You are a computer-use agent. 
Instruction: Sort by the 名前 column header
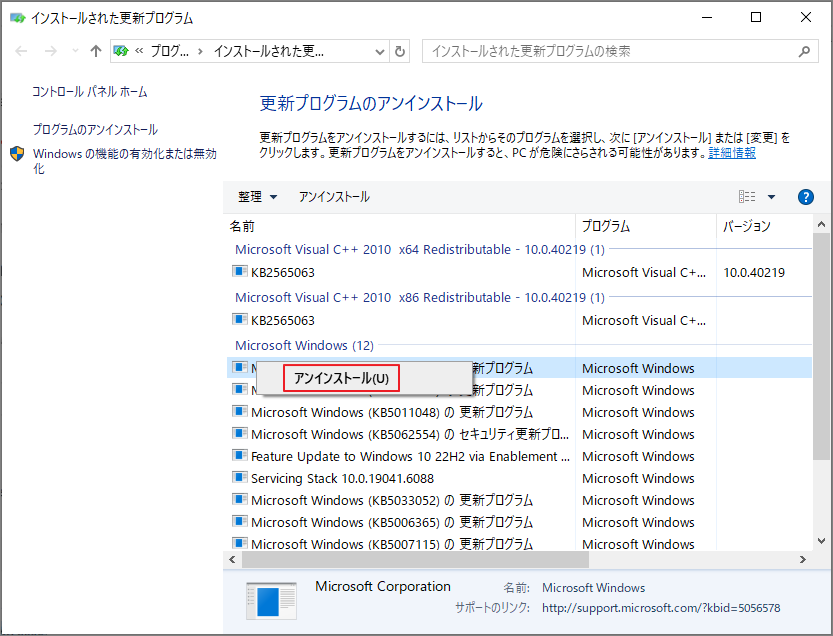[x=400, y=226]
